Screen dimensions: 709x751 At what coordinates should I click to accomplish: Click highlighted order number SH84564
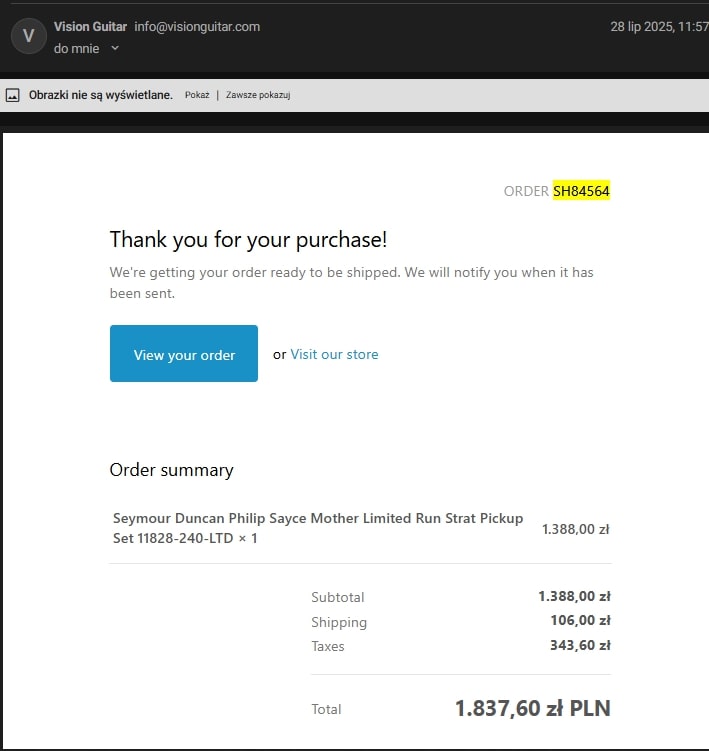pyautogui.click(x=581, y=191)
